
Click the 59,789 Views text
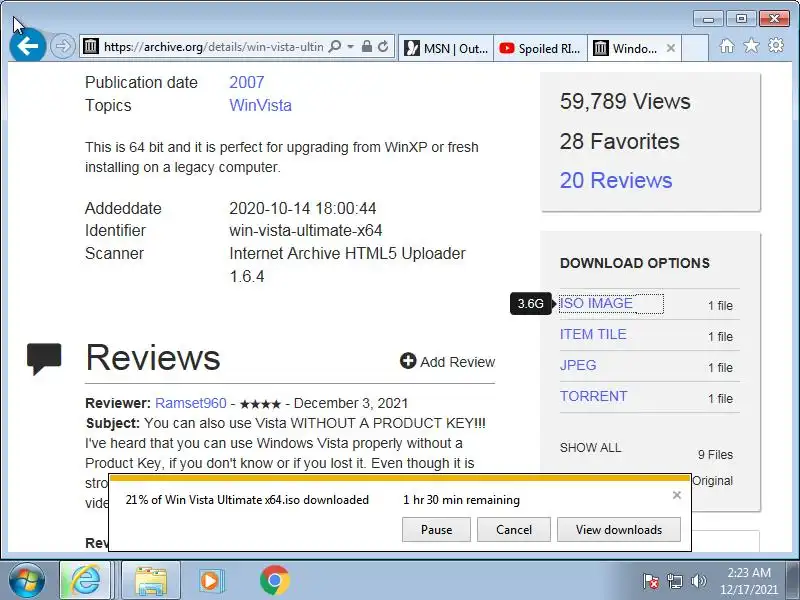(x=625, y=101)
